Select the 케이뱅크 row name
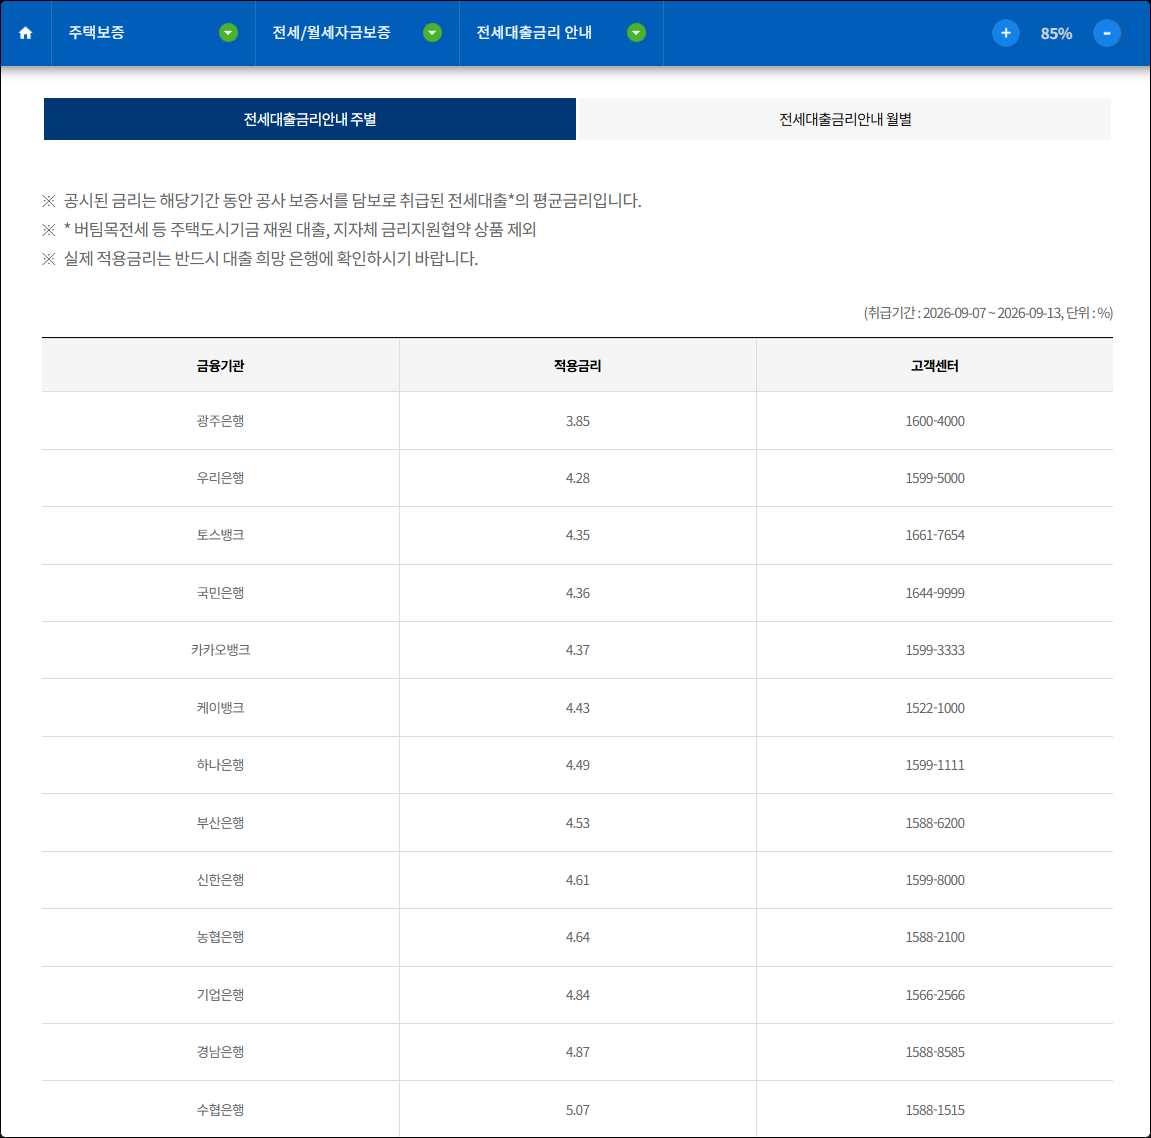The height and width of the screenshot is (1138, 1151). pos(220,708)
